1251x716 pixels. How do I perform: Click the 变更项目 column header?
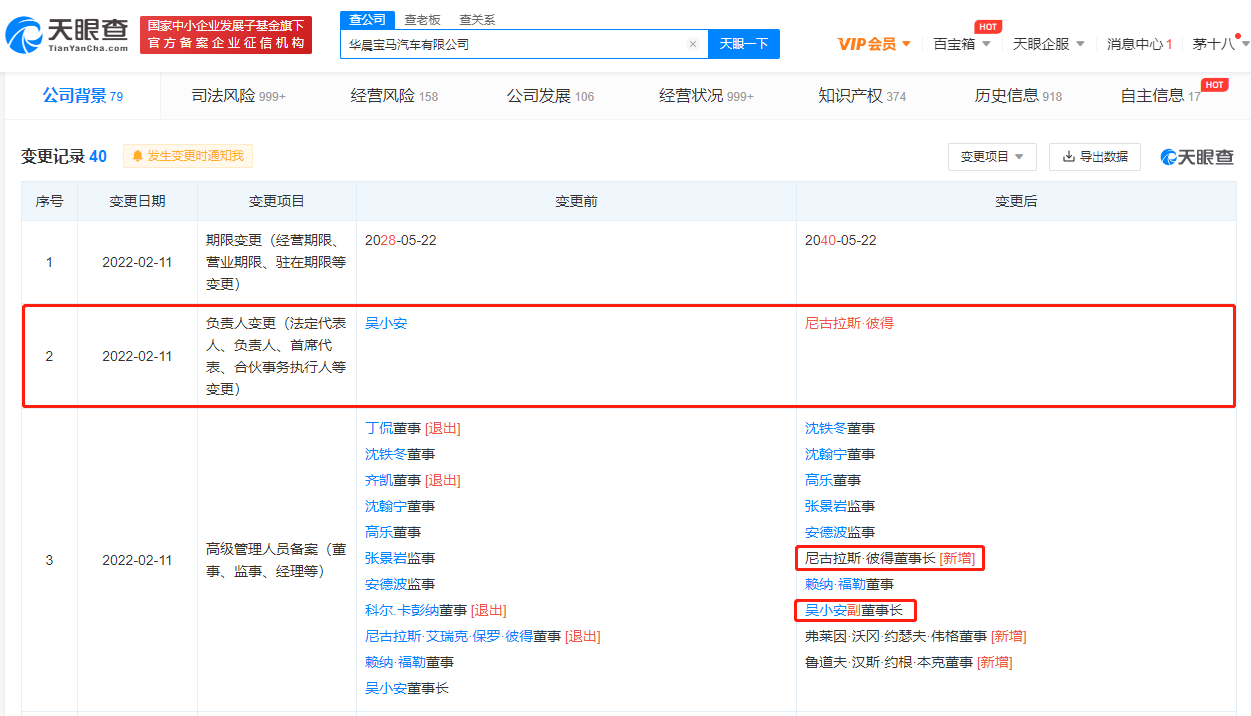[x=277, y=201]
